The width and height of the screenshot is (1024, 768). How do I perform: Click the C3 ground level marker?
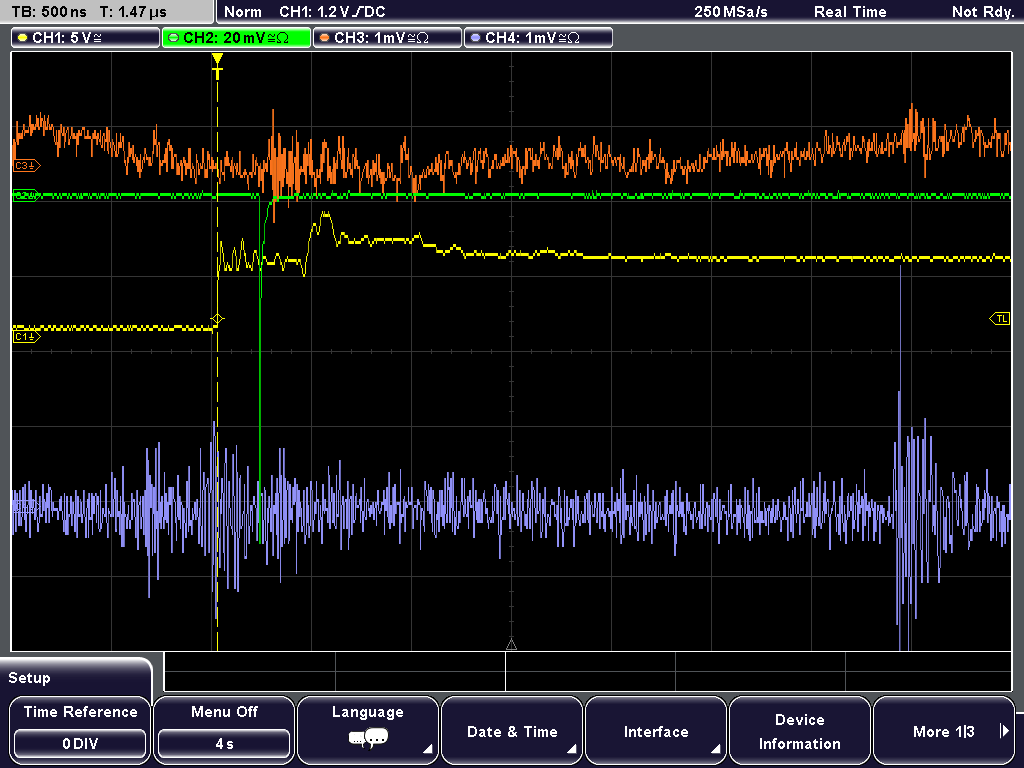(x=27, y=166)
